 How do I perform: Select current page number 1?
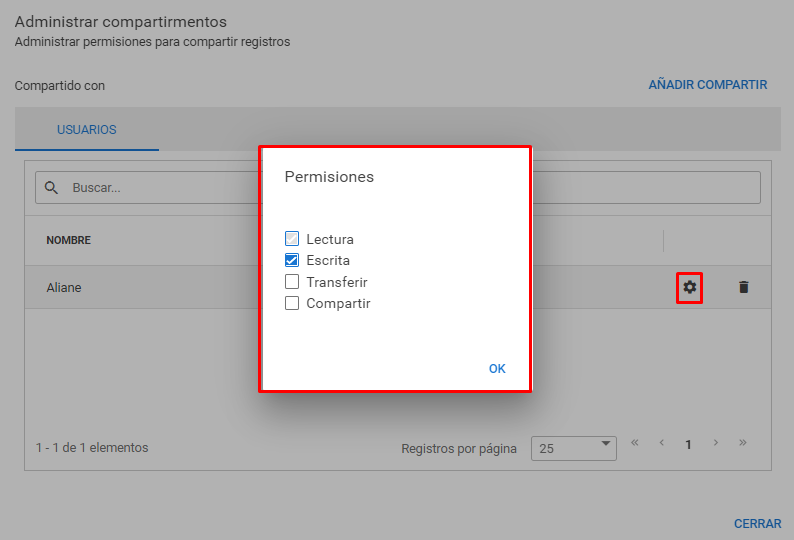pos(688,445)
